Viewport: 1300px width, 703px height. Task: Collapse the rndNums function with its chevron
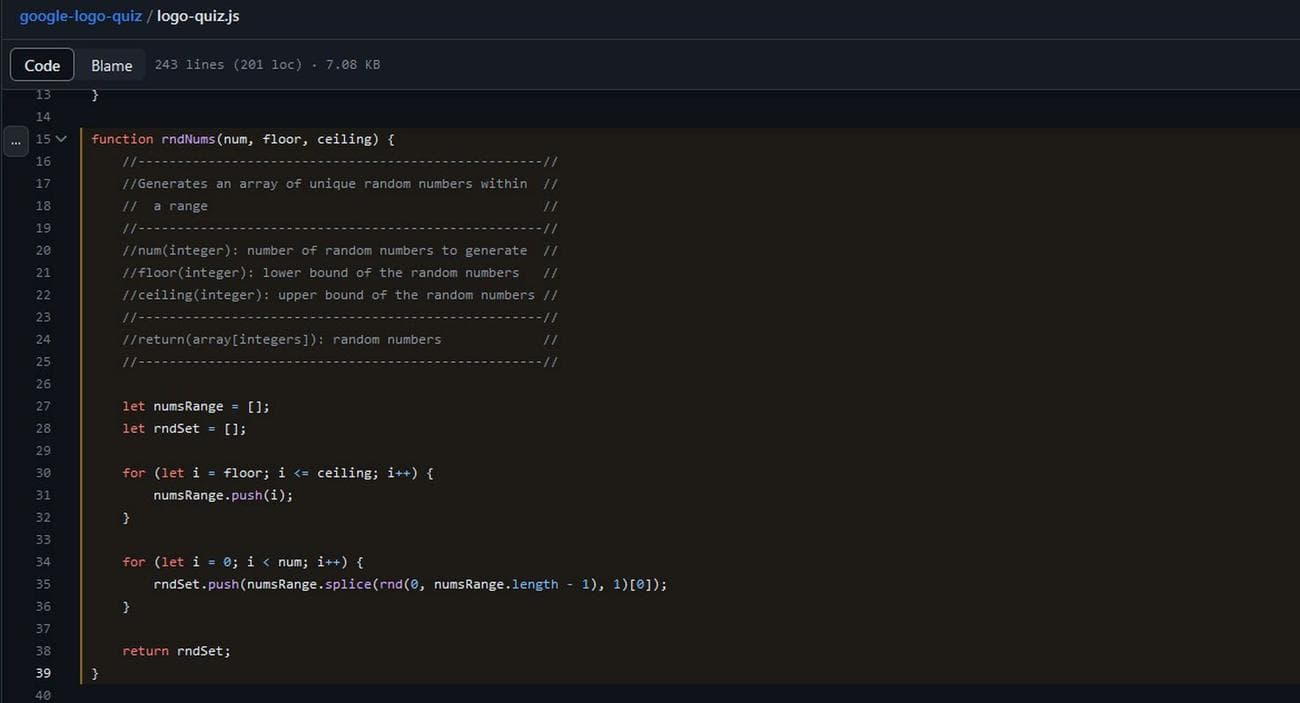(62, 139)
